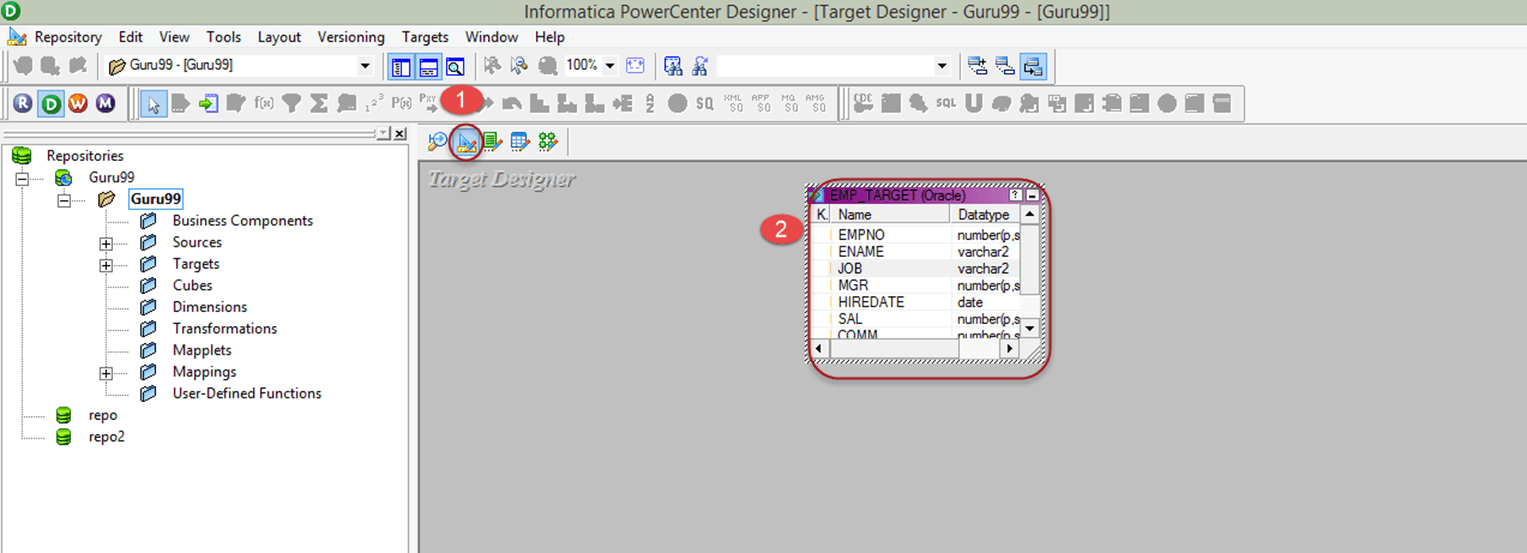Click the Mapplet Designer tool icon
Screen dimensions: 1527x553
520,142
